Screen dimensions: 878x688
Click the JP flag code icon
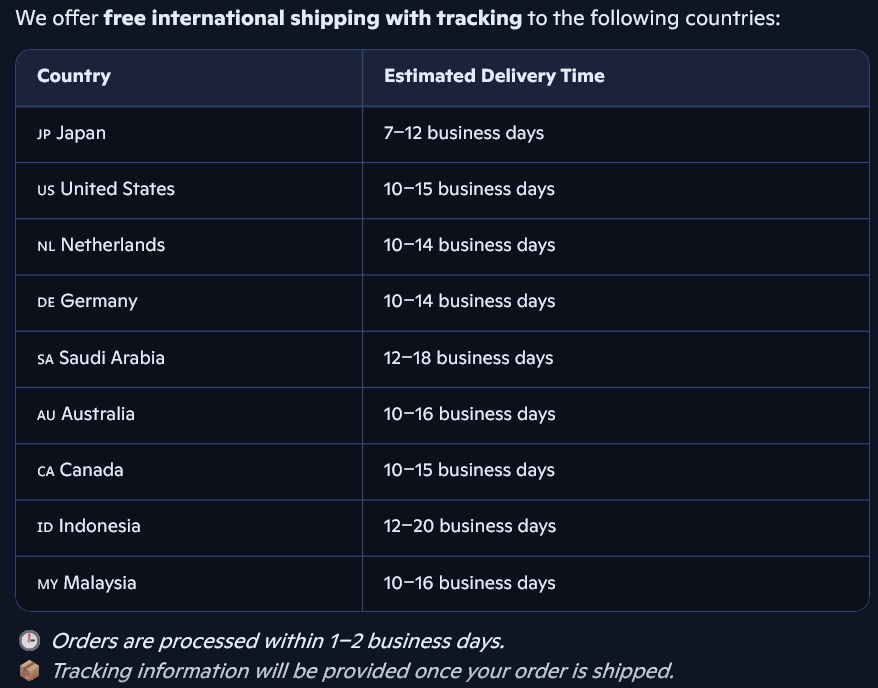44,135
